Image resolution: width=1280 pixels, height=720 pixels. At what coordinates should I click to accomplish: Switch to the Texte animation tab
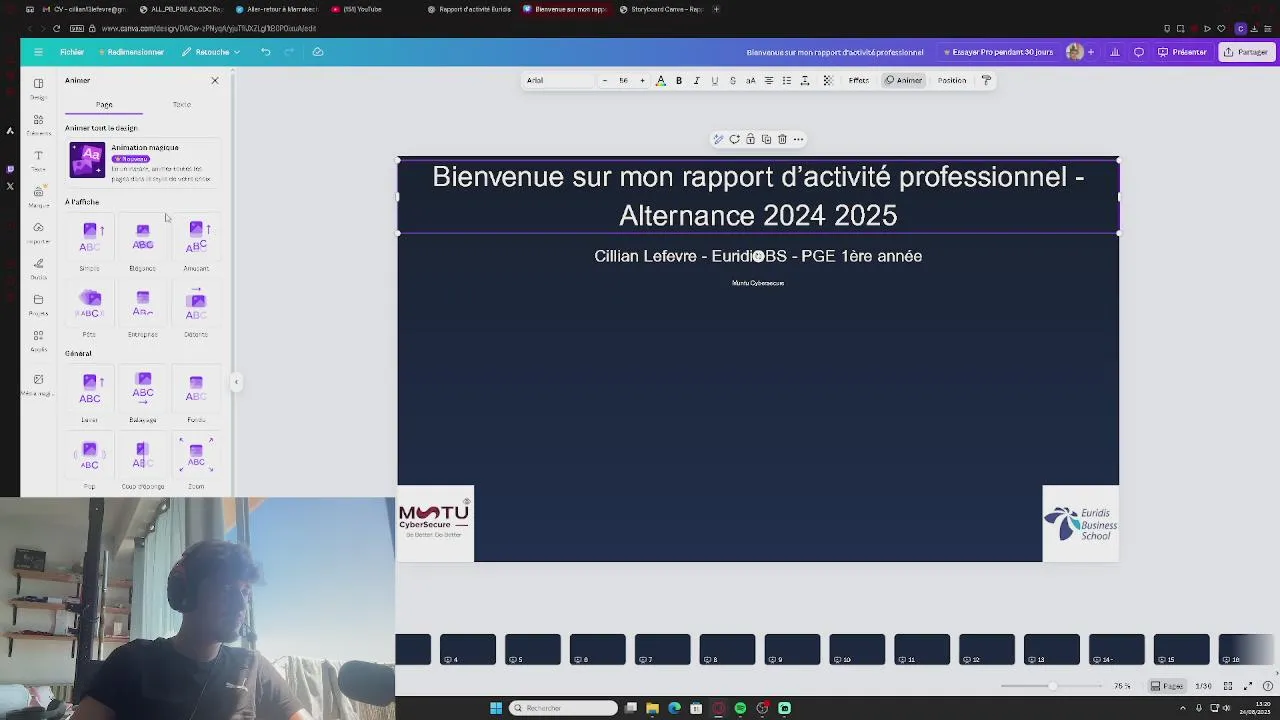181,104
